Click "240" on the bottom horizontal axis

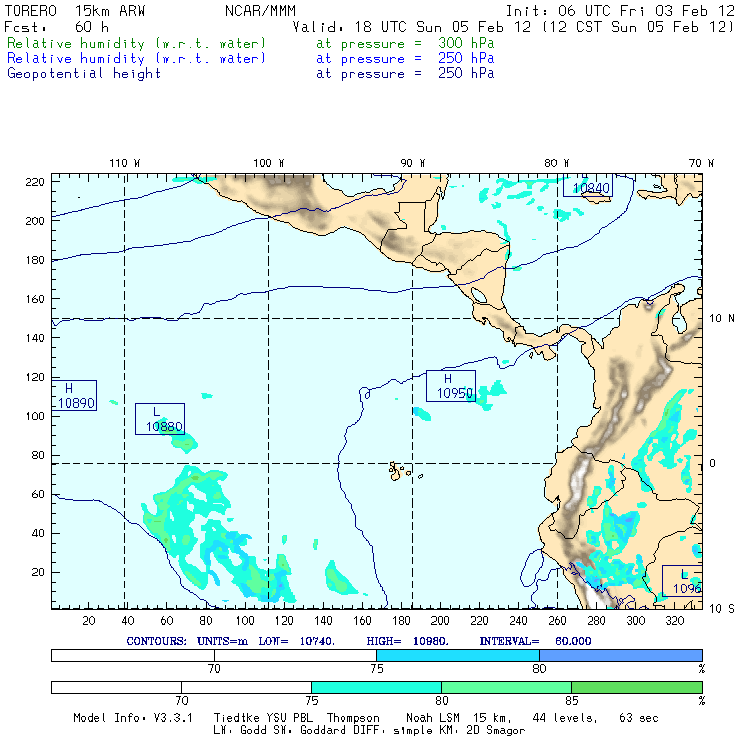[x=518, y=621]
